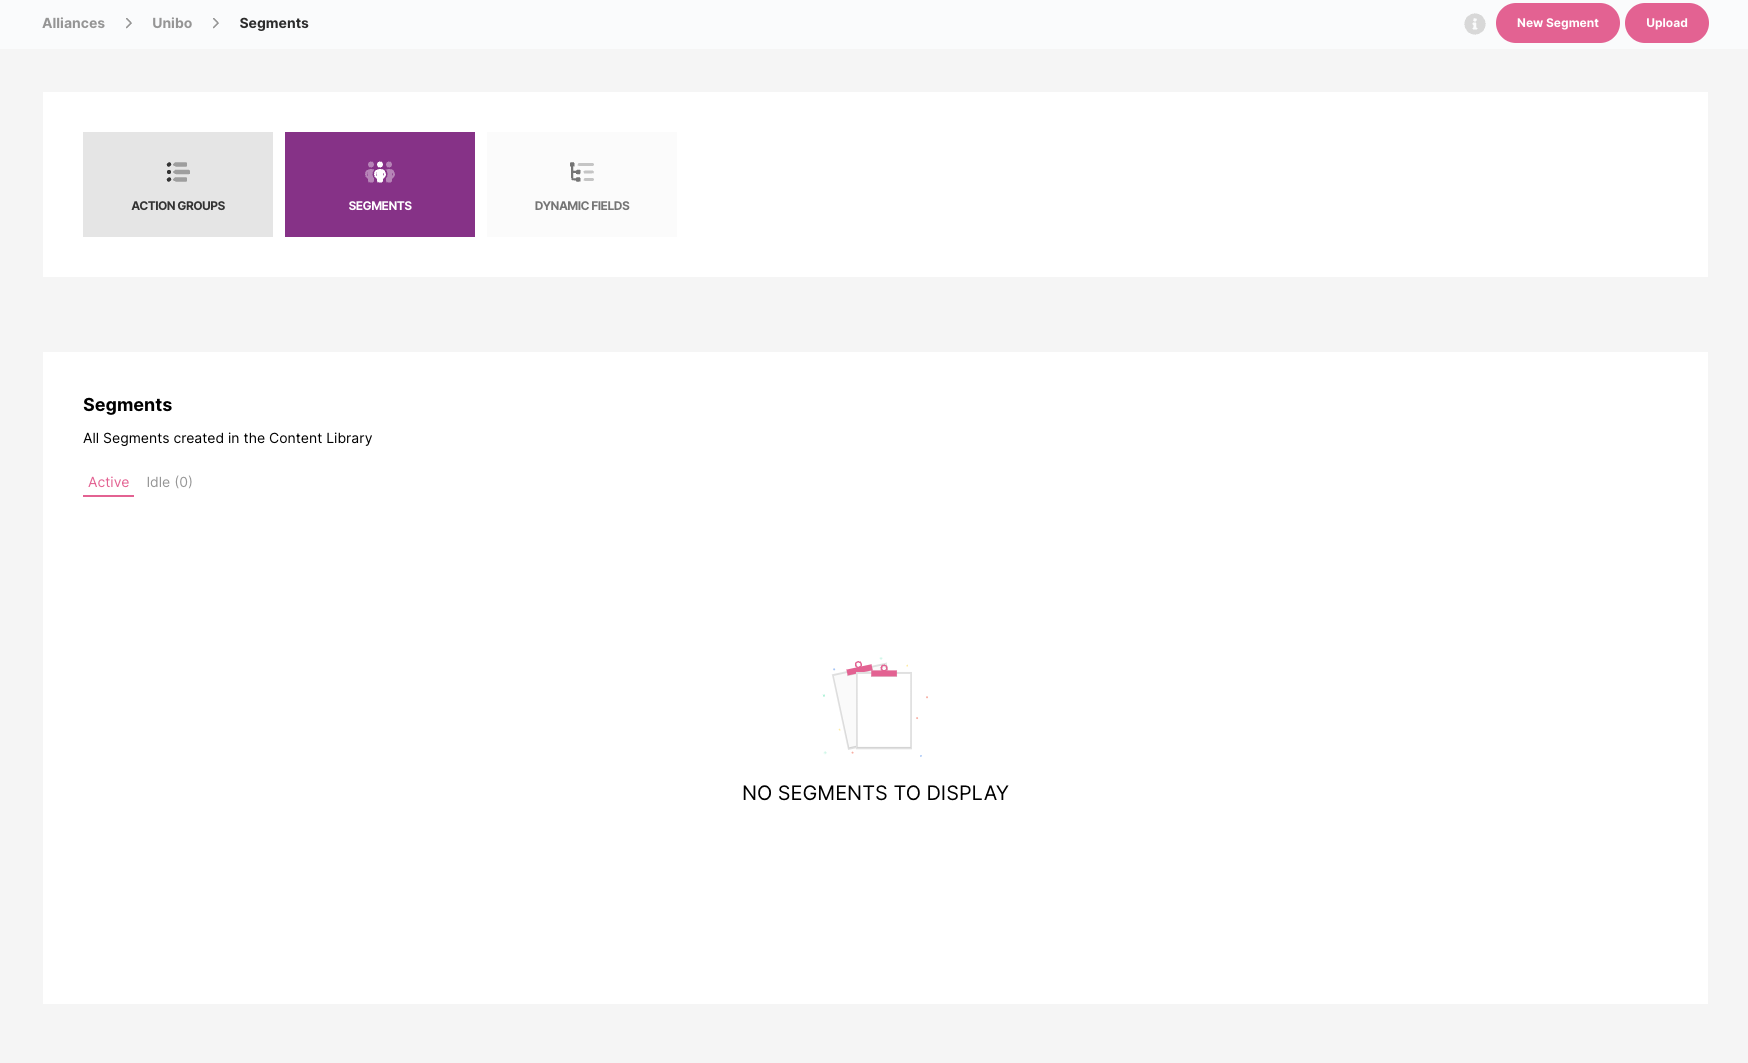Screen dimensions: 1748x1063
Task: Switch to the Idle (0) tab
Action: [169, 482]
